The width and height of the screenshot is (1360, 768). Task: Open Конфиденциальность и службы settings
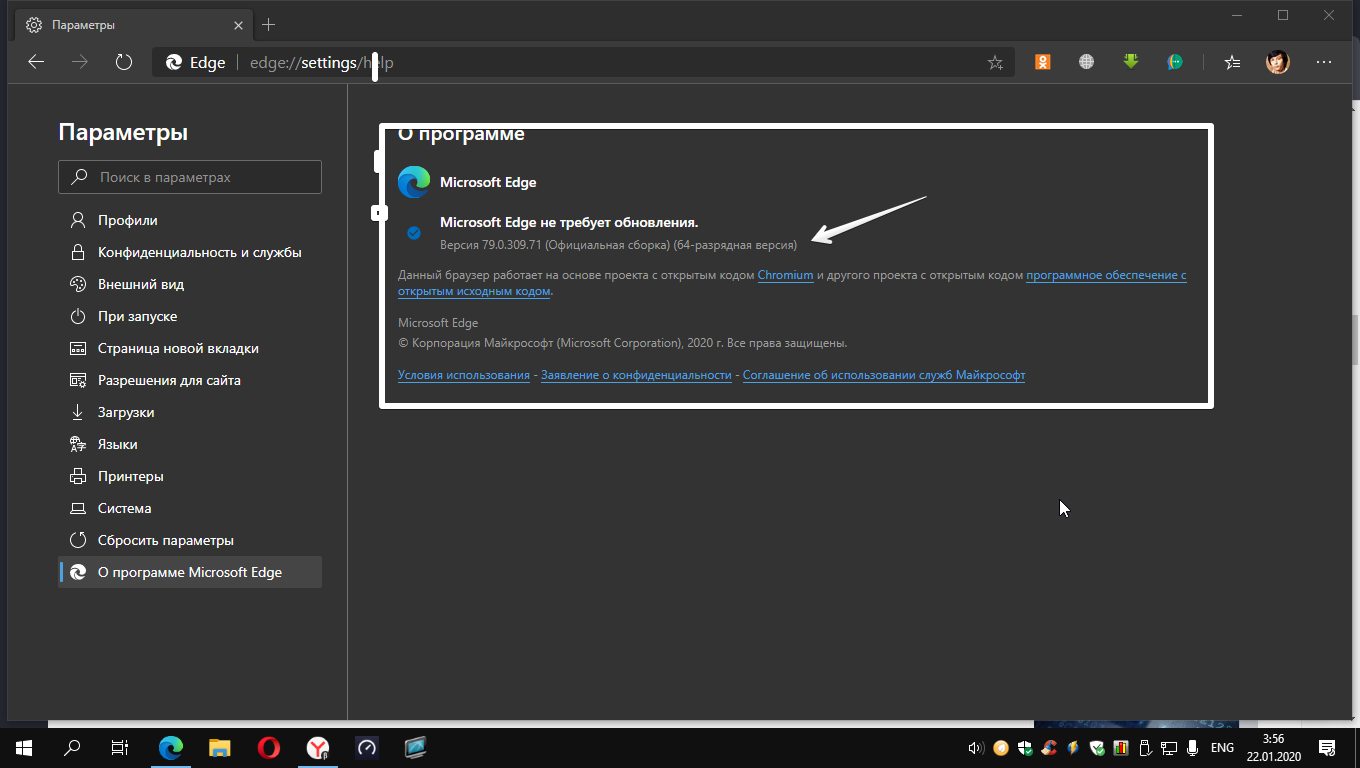click(190, 252)
